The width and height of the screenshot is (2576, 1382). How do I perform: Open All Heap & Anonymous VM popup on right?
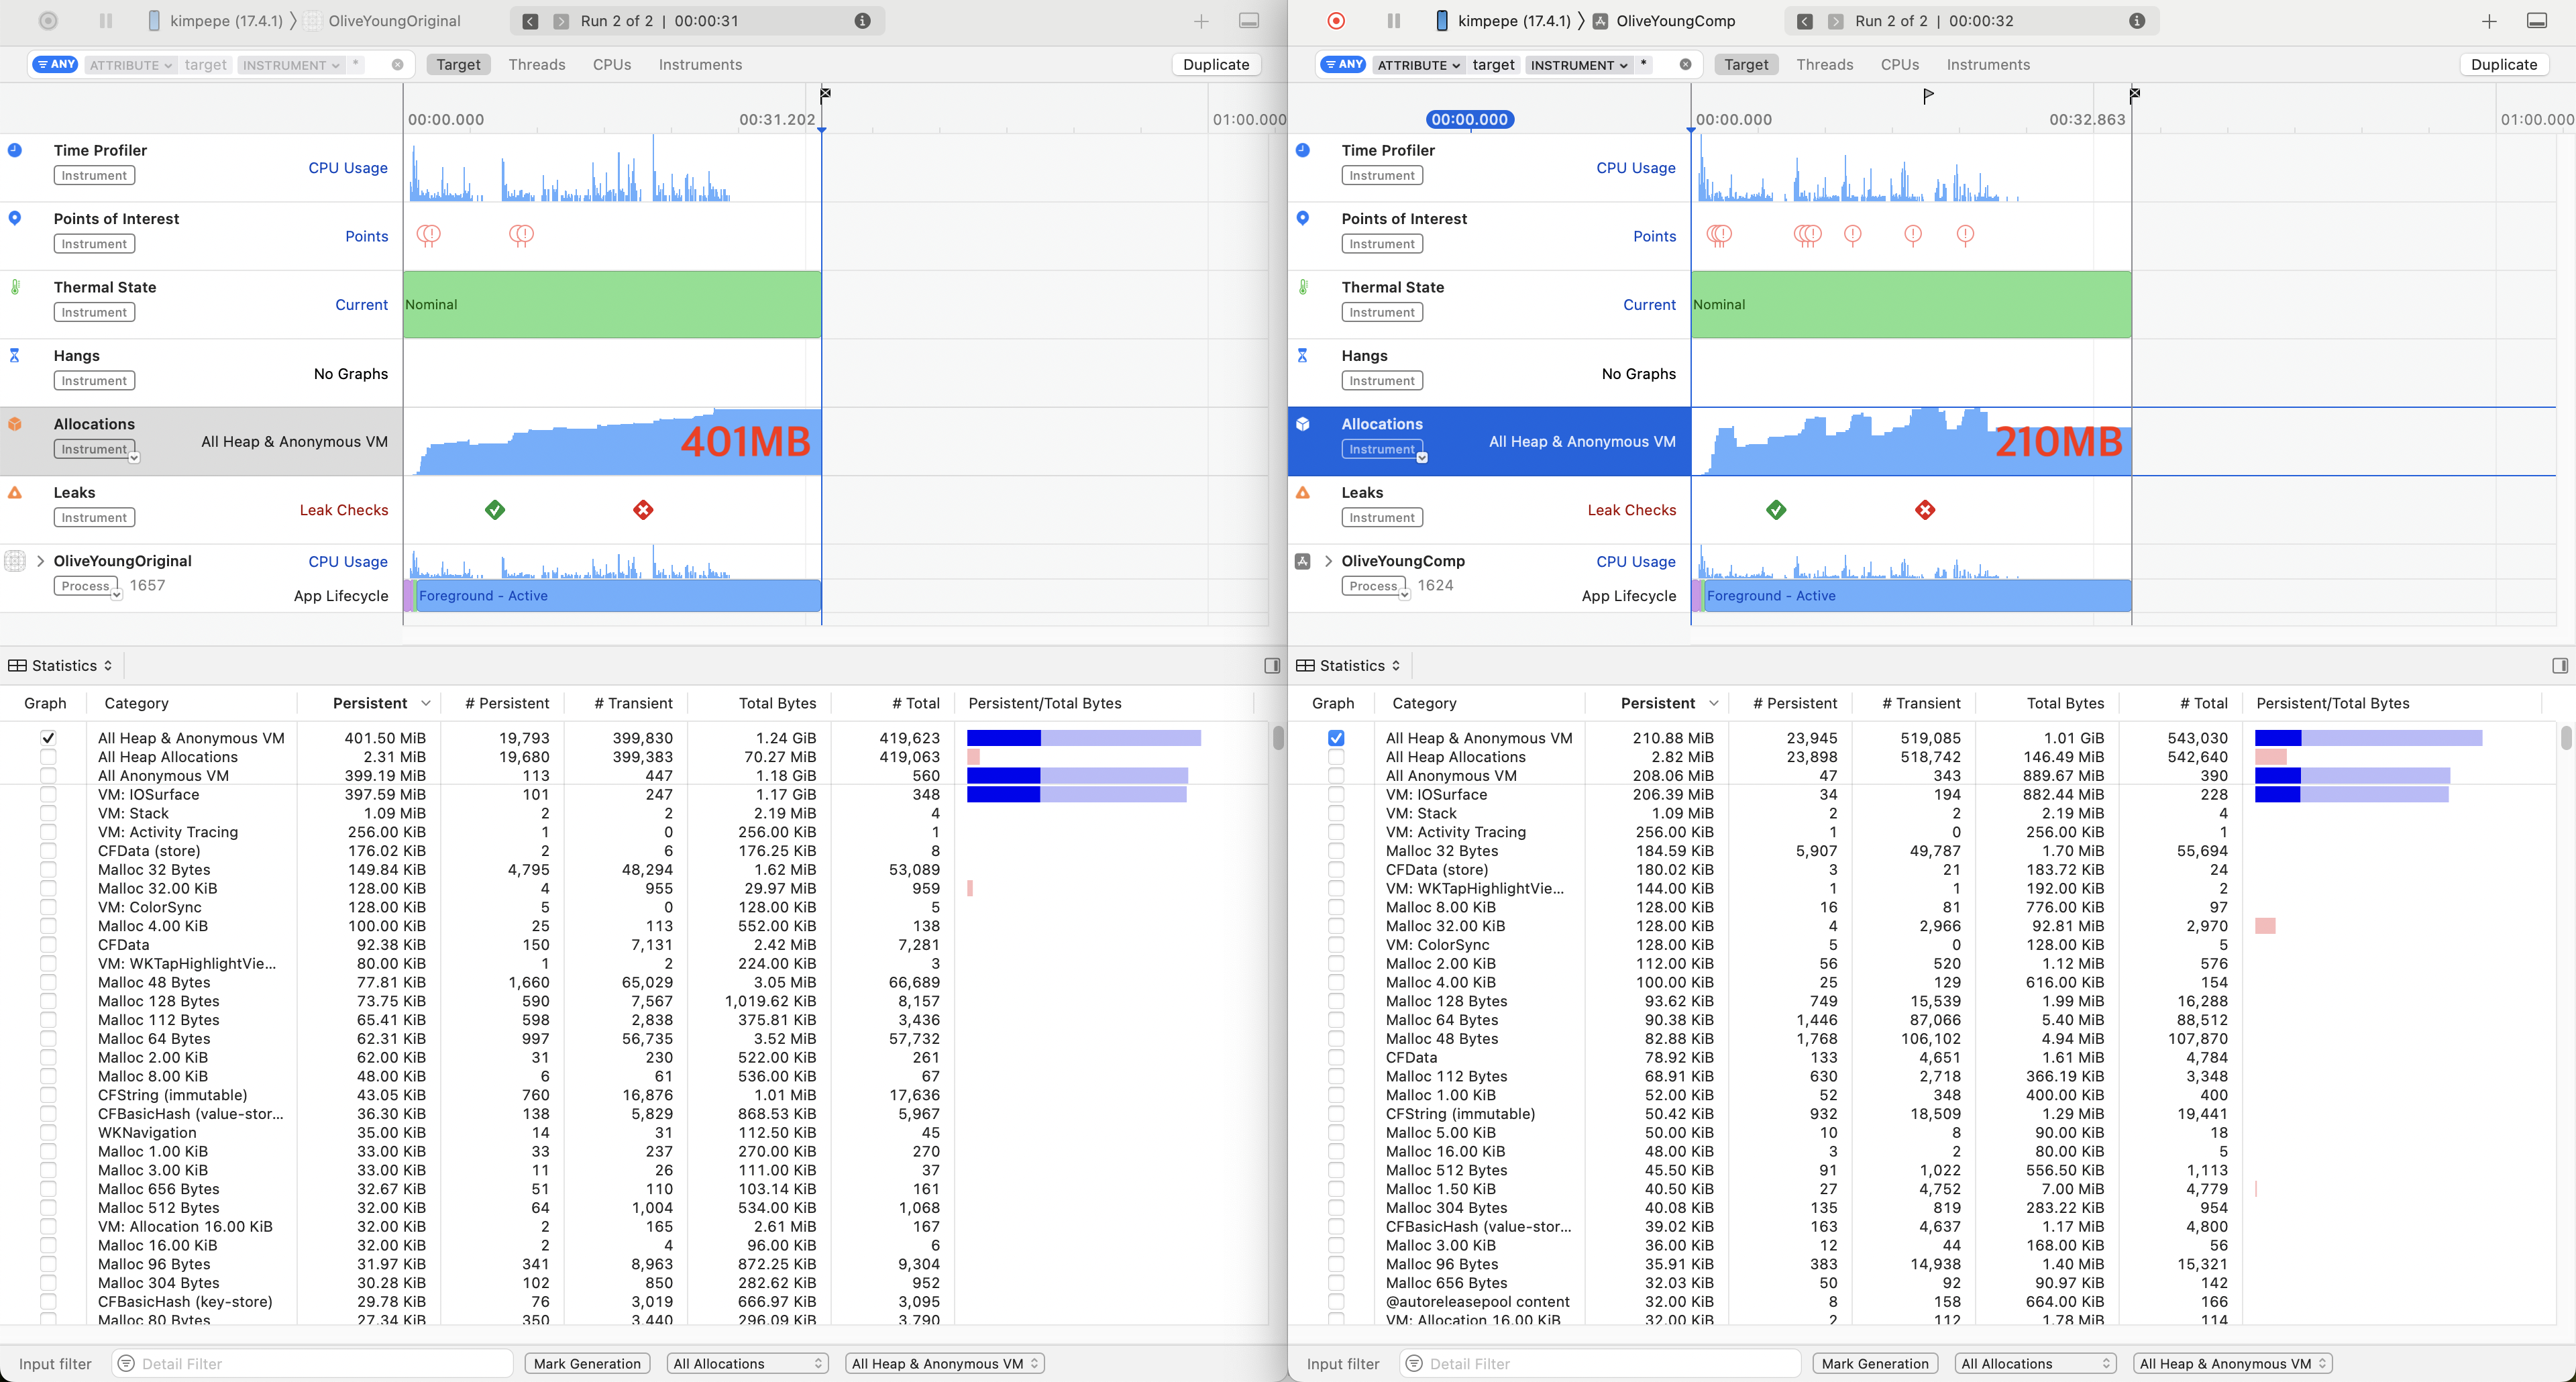tap(2232, 1364)
